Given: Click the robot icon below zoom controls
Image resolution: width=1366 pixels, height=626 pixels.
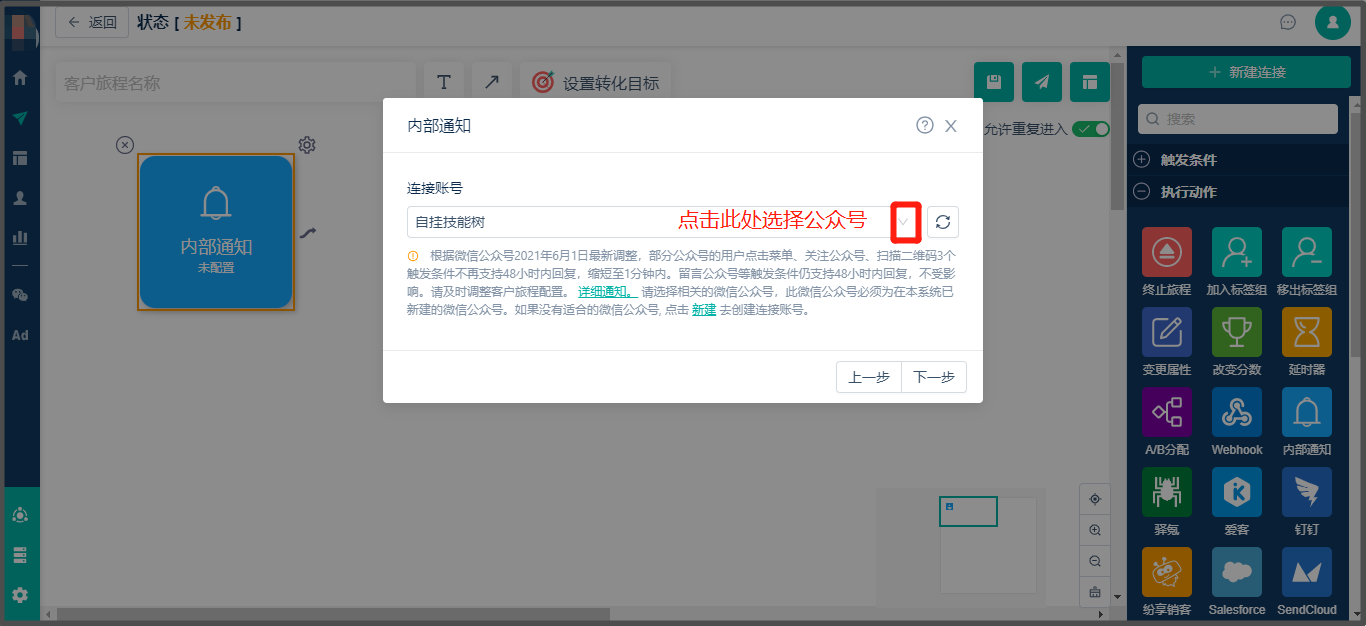Looking at the screenshot, I should tap(1095, 592).
